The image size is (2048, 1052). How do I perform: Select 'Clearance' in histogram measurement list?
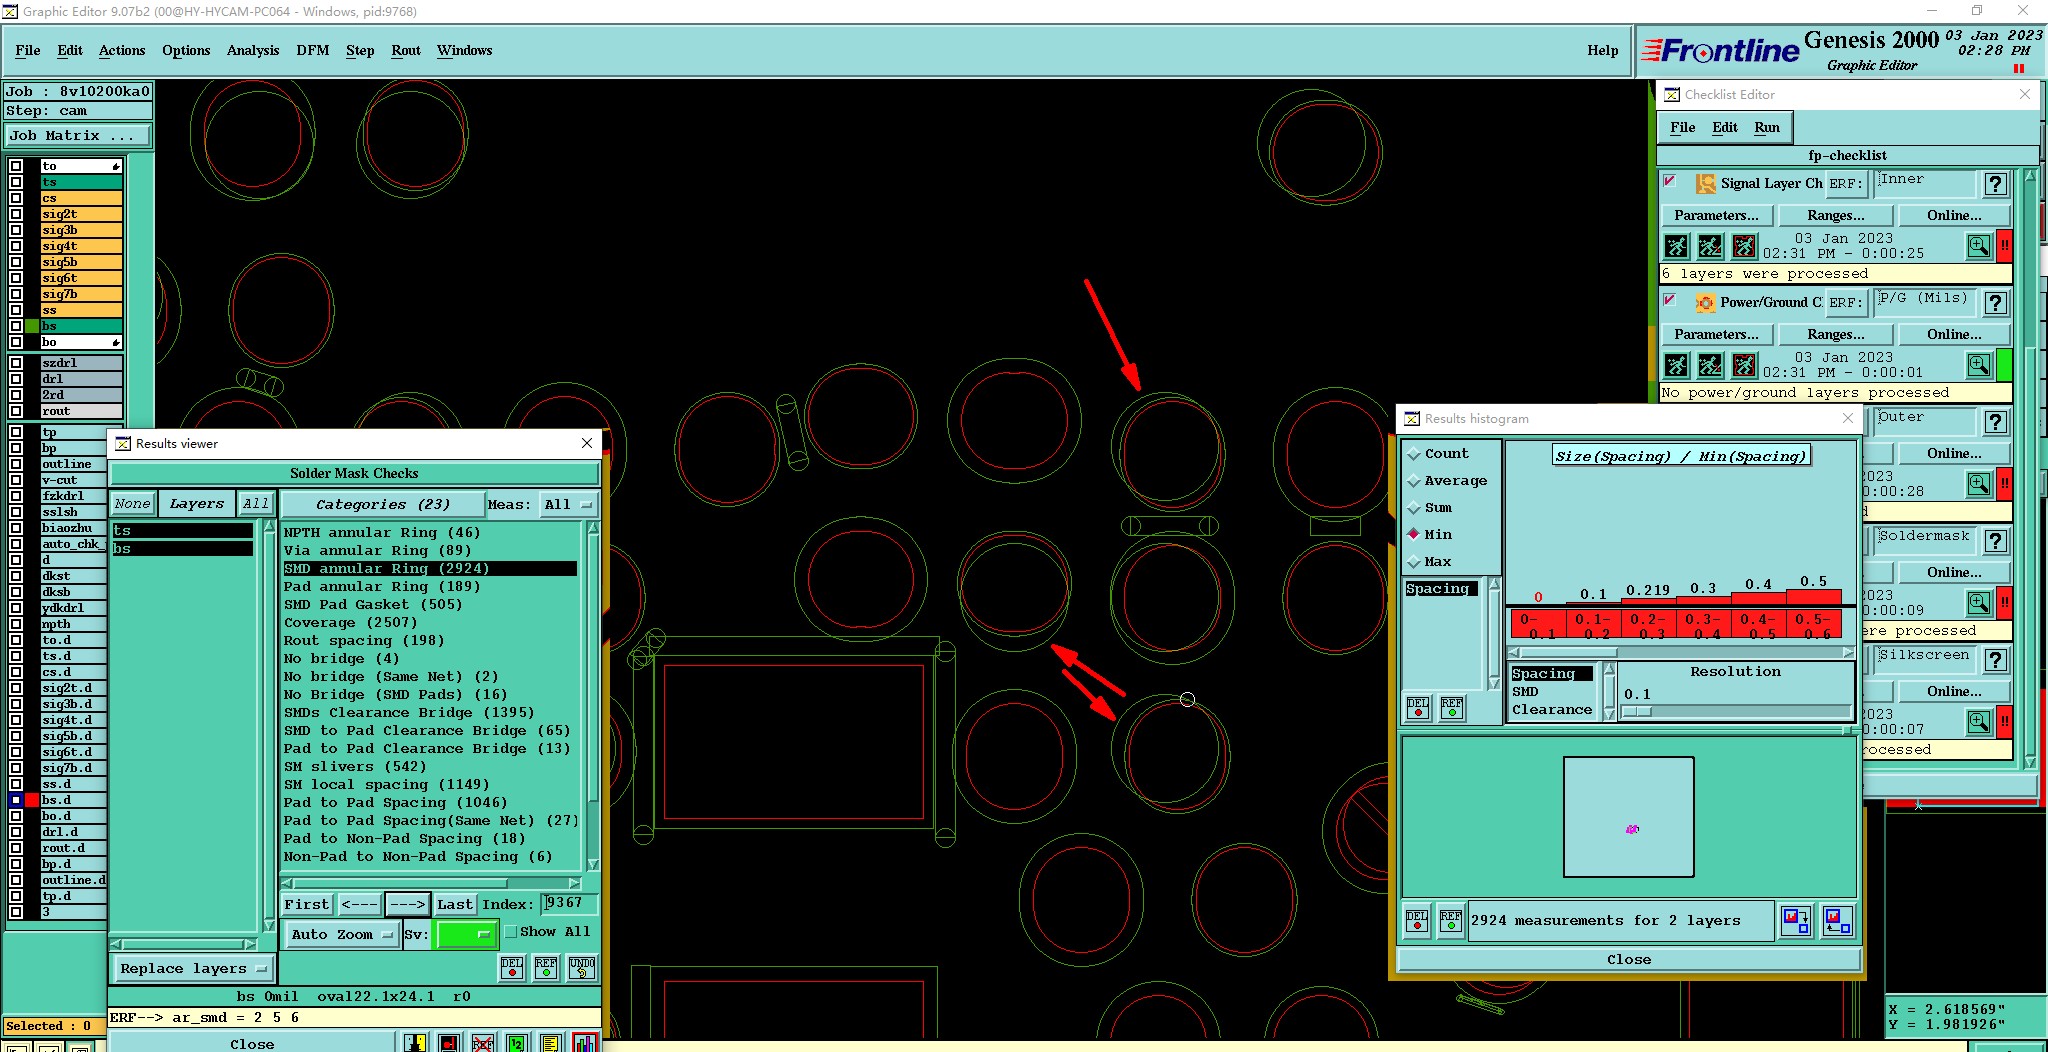[1551, 710]
